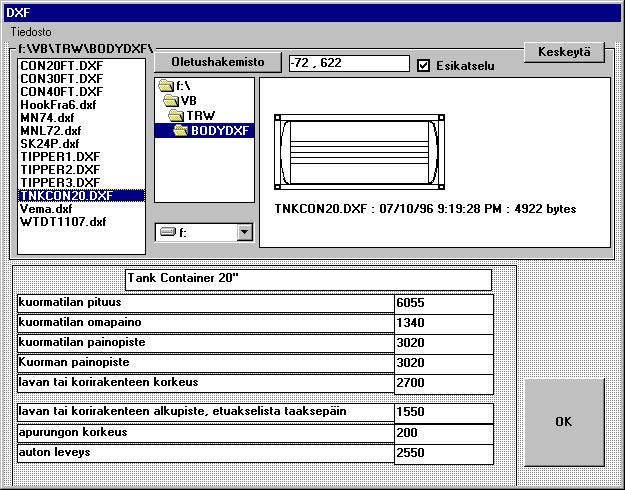Select the BODYDXF folder

204,131
